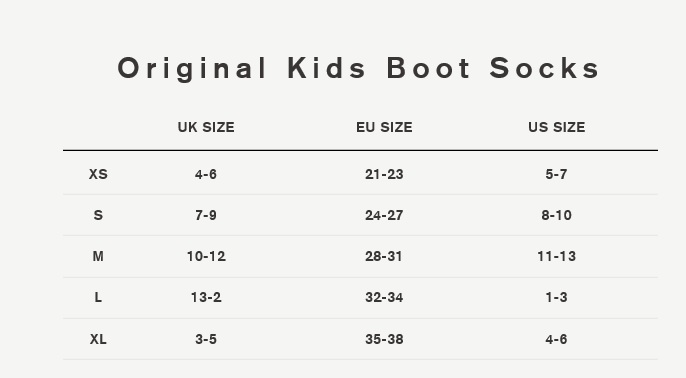Select EU size 35-38 cell
The width and height of the screenshot is (686, 378).
(384, 339)
